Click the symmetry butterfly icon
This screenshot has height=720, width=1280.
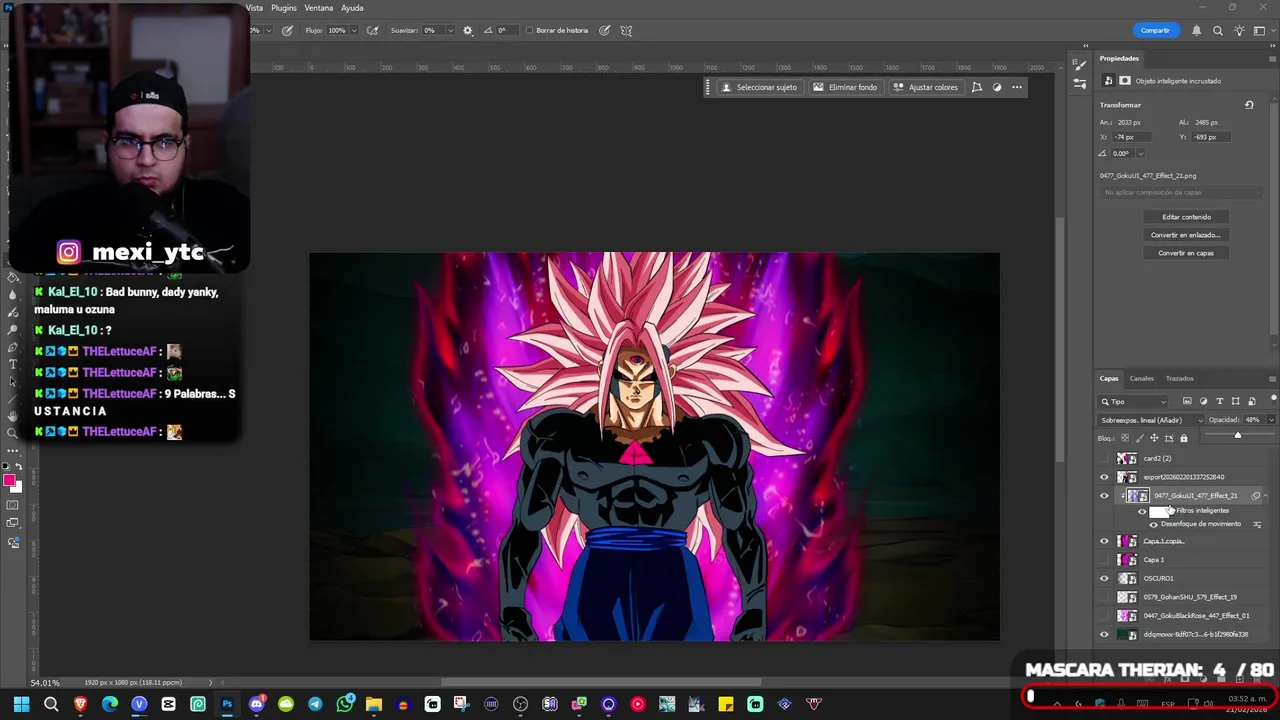tap(626, 30)
